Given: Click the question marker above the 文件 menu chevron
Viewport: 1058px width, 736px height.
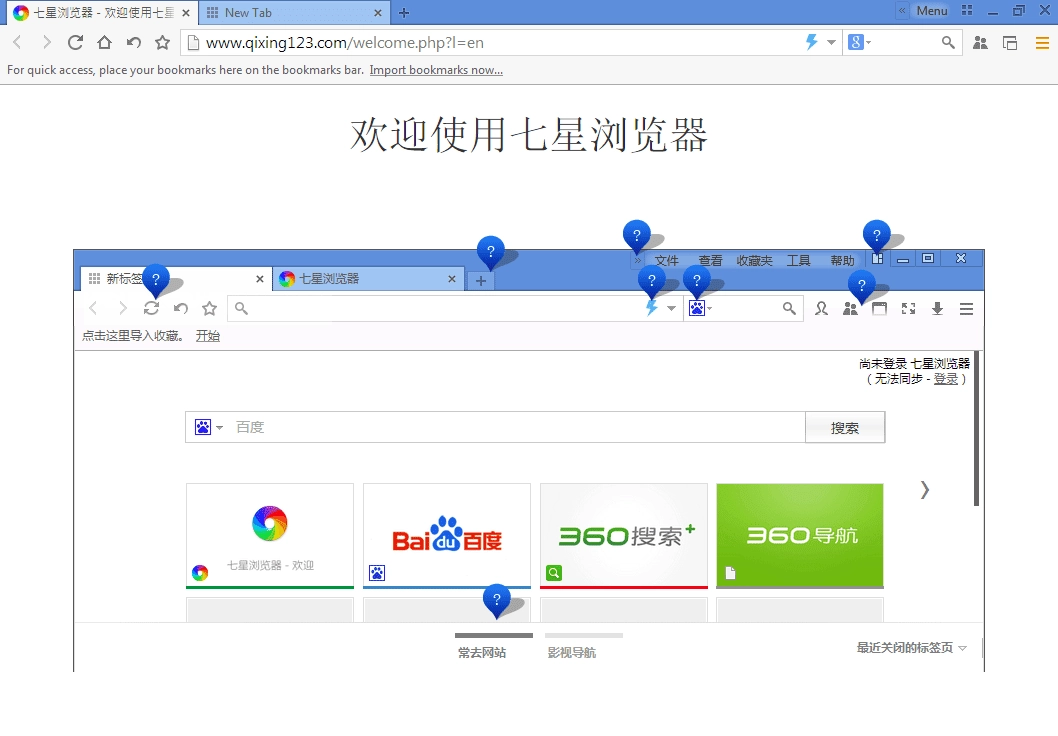Looking at the screenshot, I should coord(636,236).
